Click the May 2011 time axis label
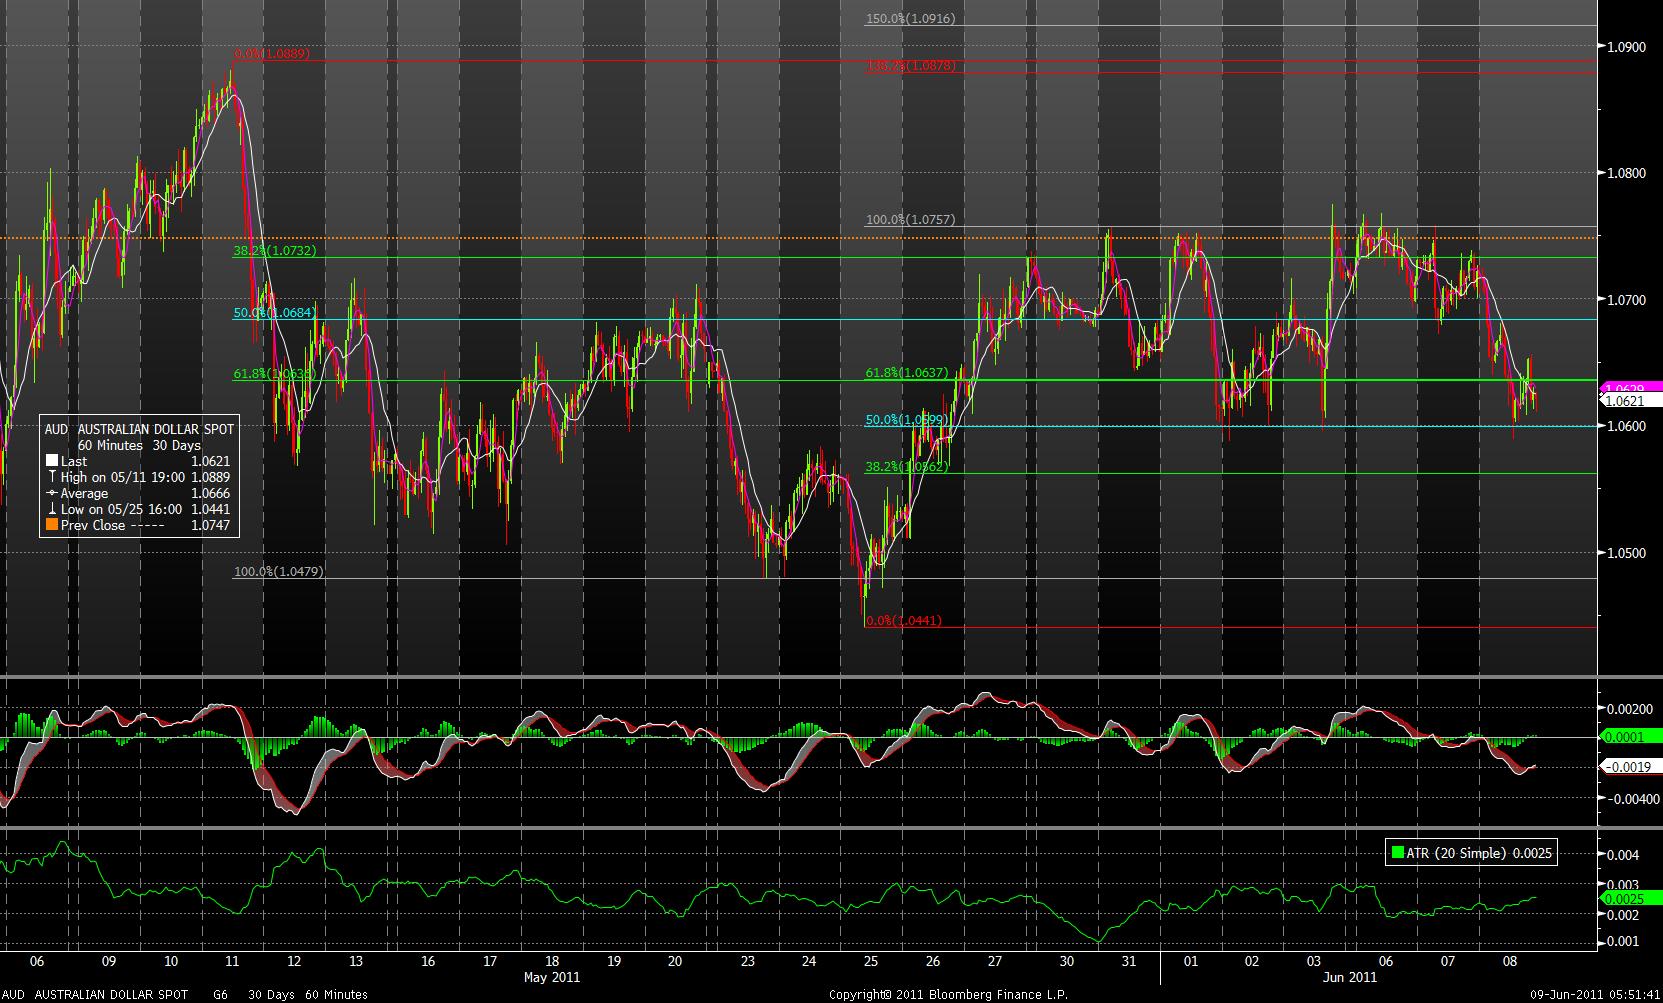The width and height of the screenshot is (1663, 1003). [x=551, y=977]
